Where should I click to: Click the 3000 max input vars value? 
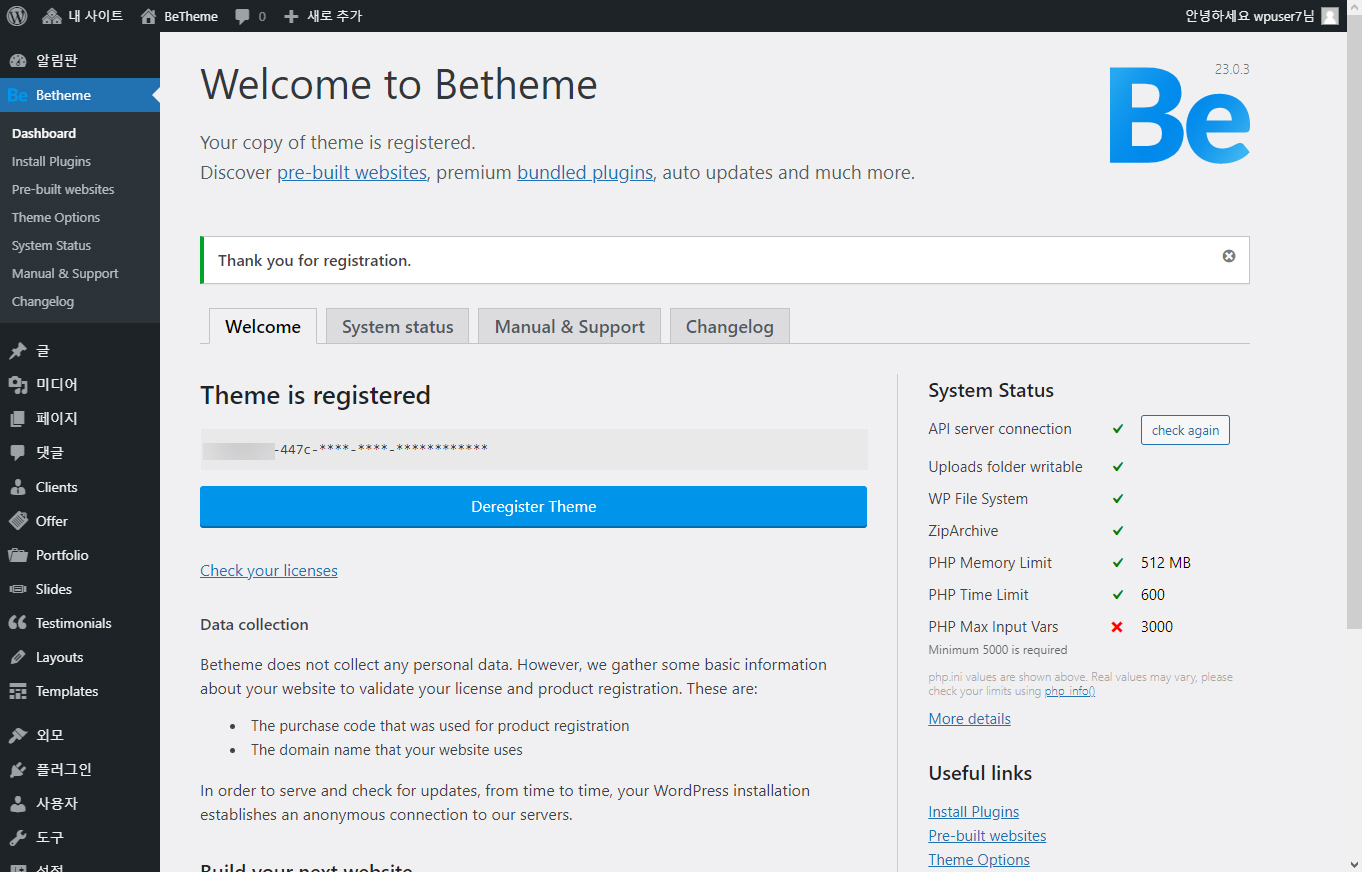tap(1157, 627)
